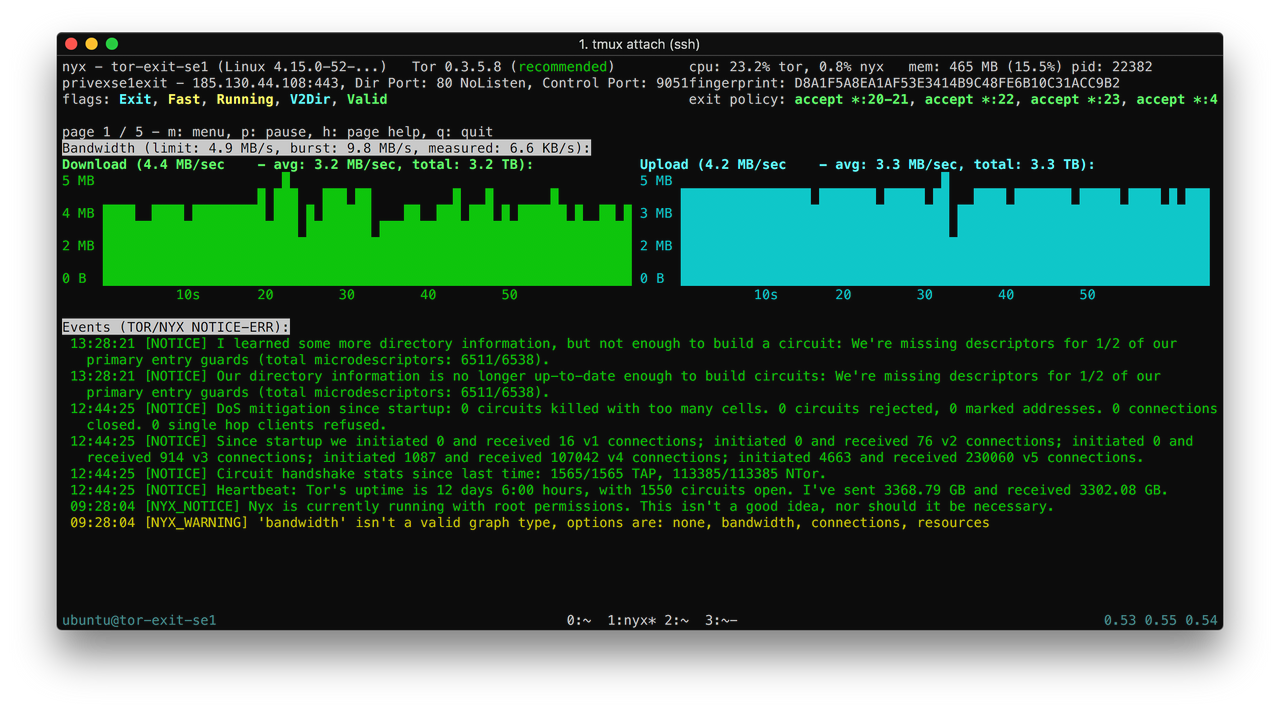Click exit policy 'accept *:23'
Viewport: 1280px width, 711px height.
click(1075, 99)
